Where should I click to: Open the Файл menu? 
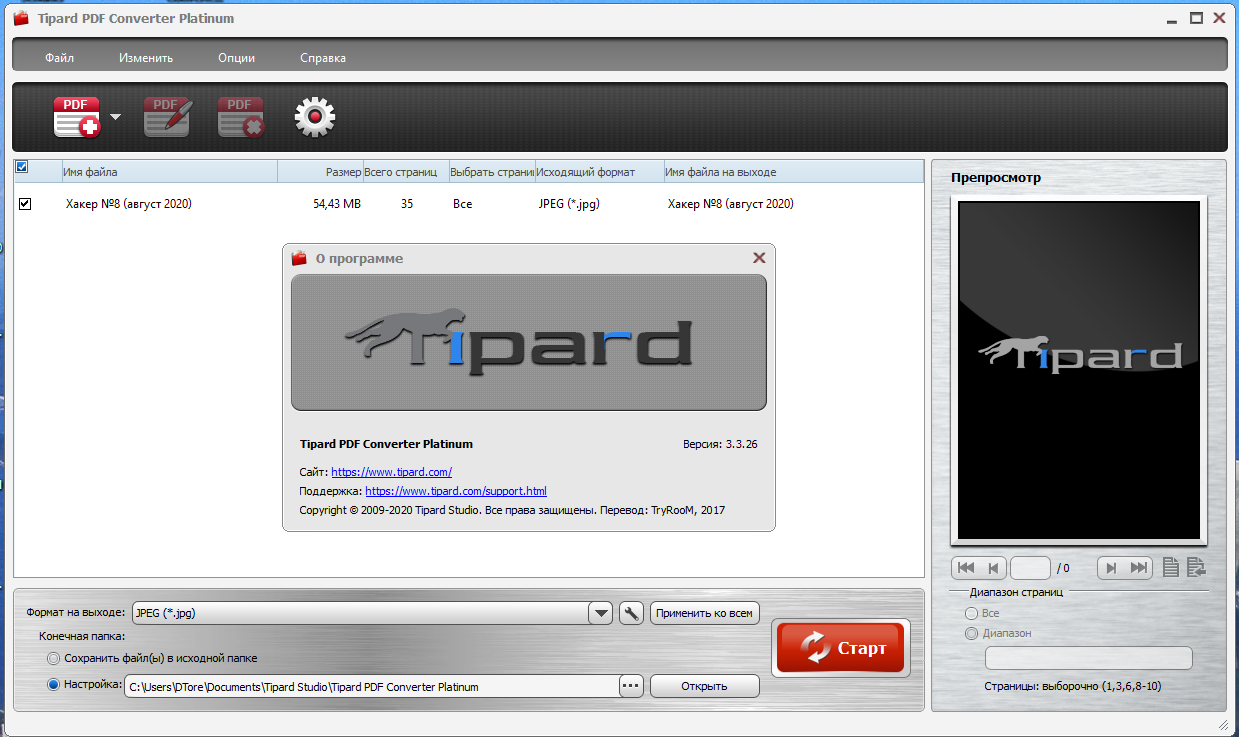[x=59, y=58]
